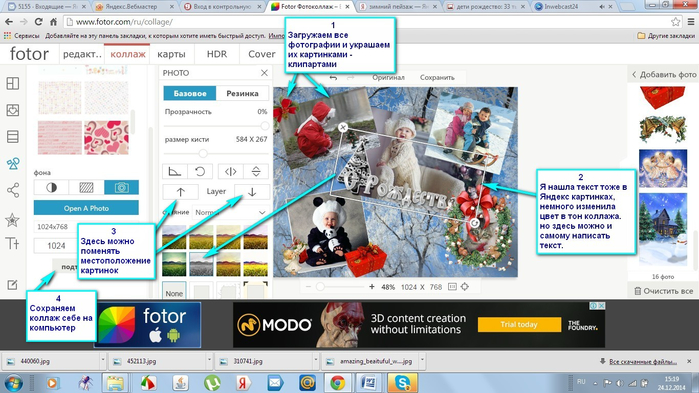Click Сохранить above the canvas
Viewport: 699px width, 393px height.
(x=437, y=78)
